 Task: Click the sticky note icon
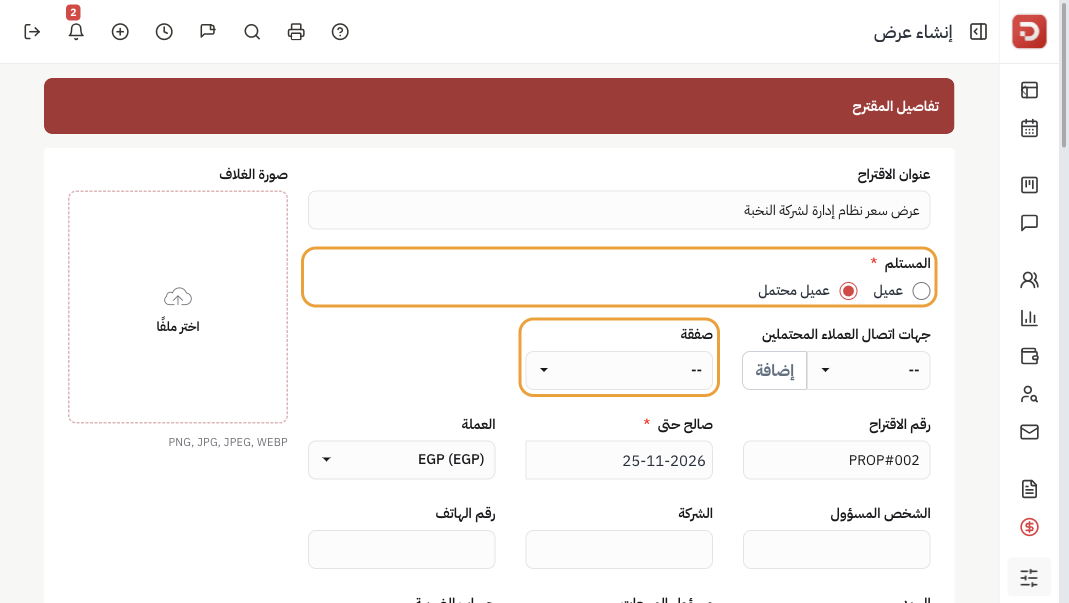[x=208, y=32]
